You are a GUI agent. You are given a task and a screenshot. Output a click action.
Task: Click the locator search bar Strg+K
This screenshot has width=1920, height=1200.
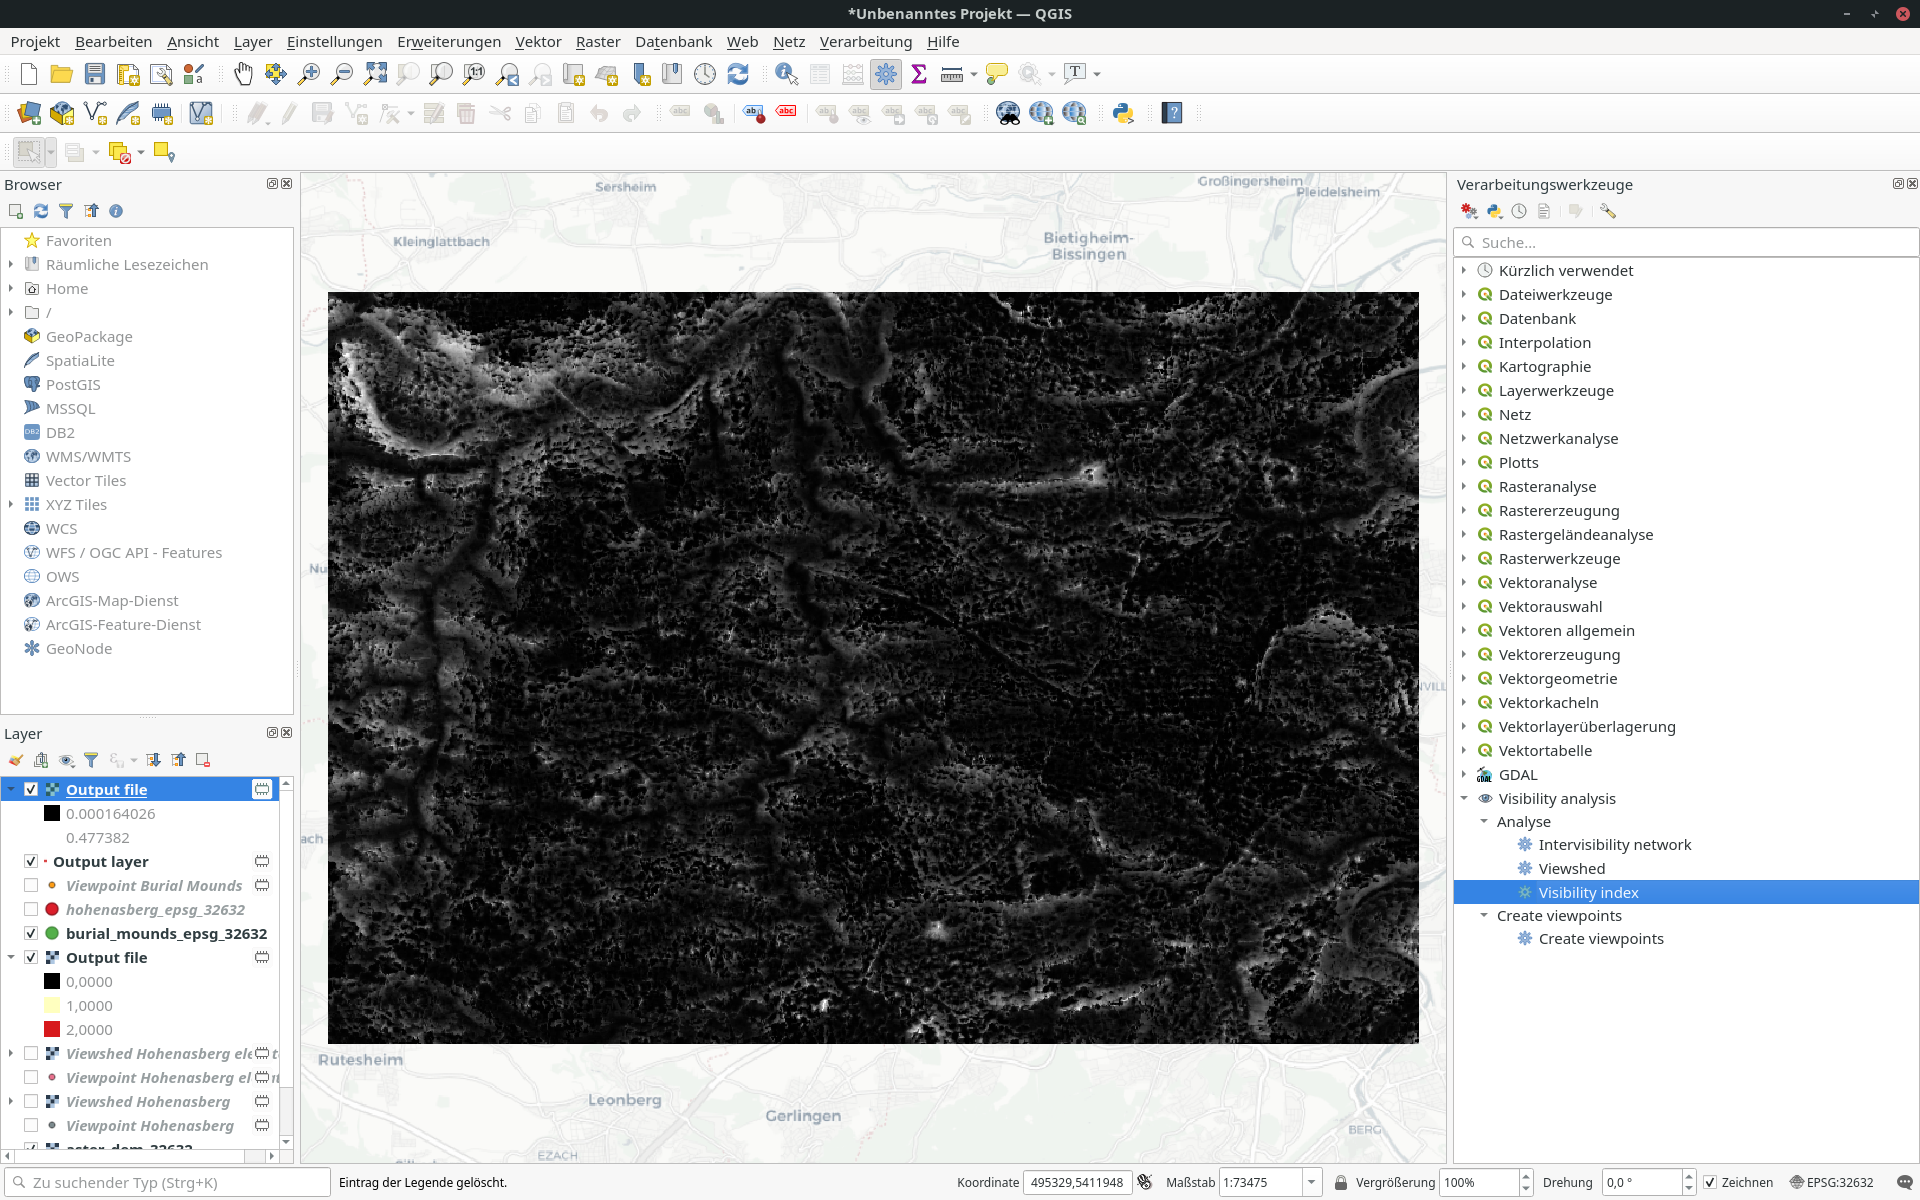(x=167, y=1182)
